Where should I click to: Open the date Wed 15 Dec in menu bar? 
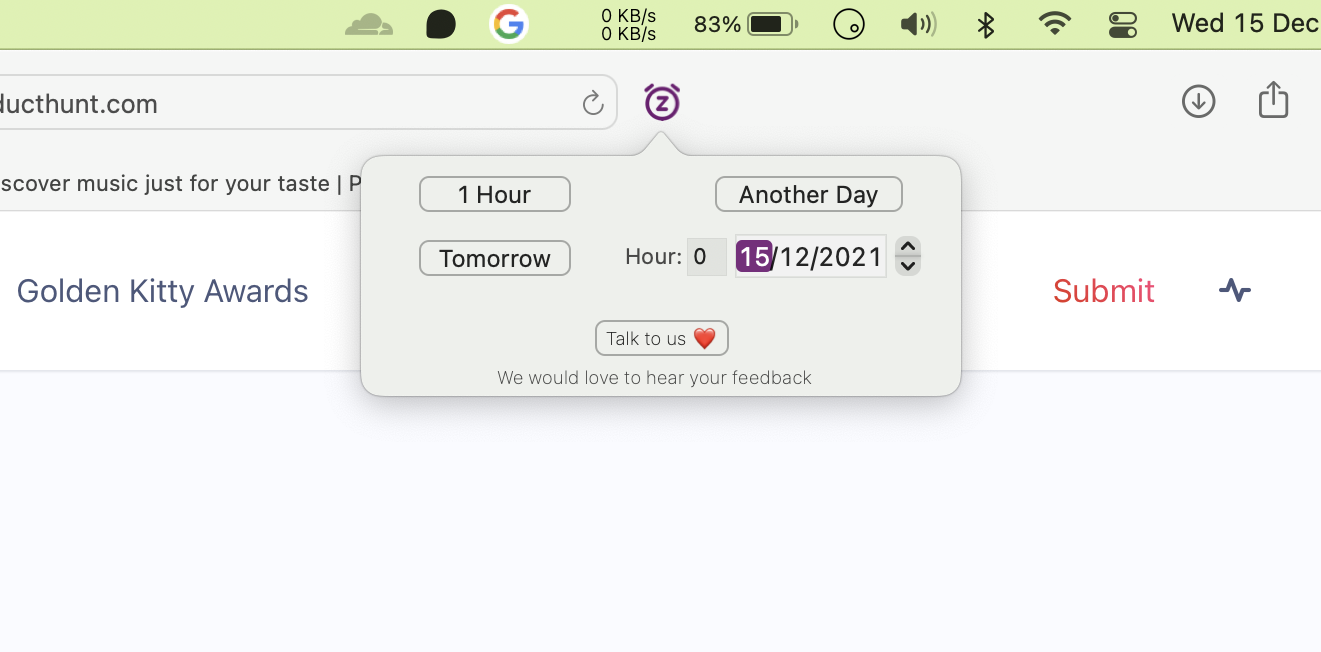[1245, 23]
